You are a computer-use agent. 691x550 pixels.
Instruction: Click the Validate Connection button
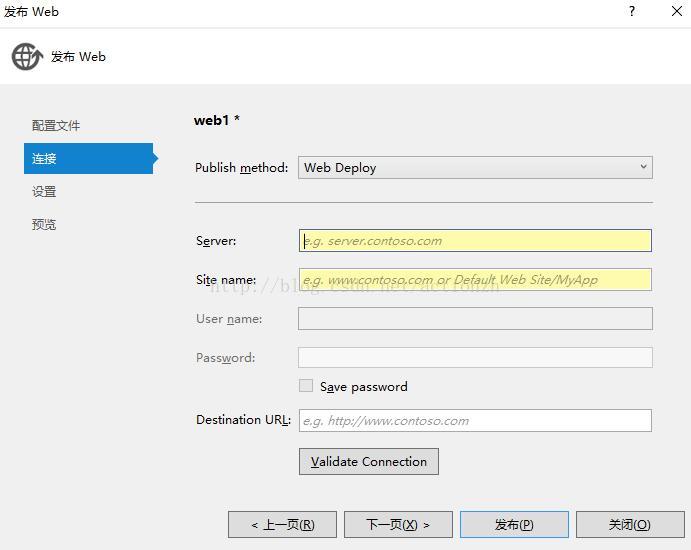[368, 462]
